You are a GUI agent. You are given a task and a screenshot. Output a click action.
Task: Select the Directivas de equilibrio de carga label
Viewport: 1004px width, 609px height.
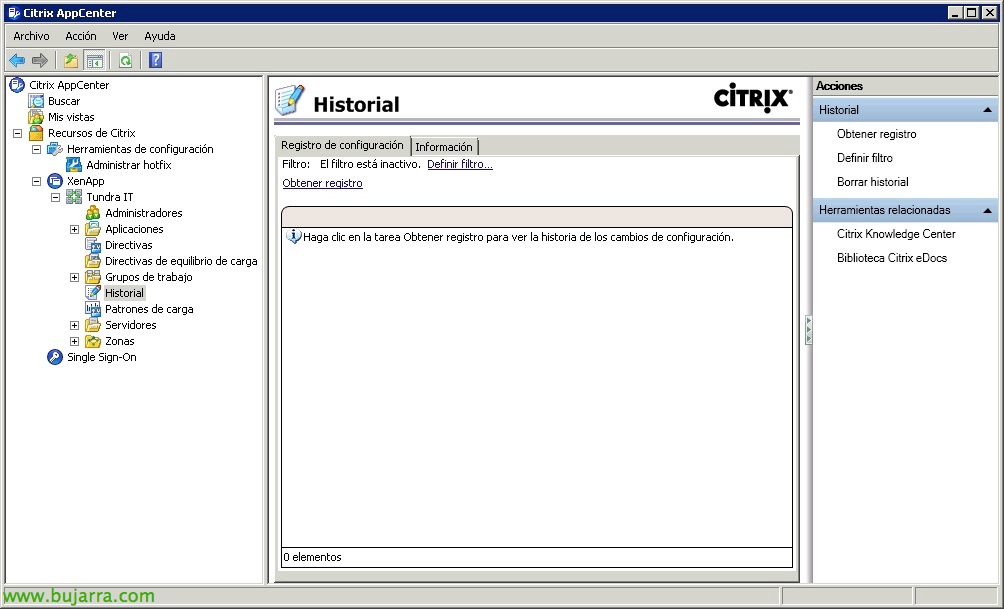click(181, 261)
